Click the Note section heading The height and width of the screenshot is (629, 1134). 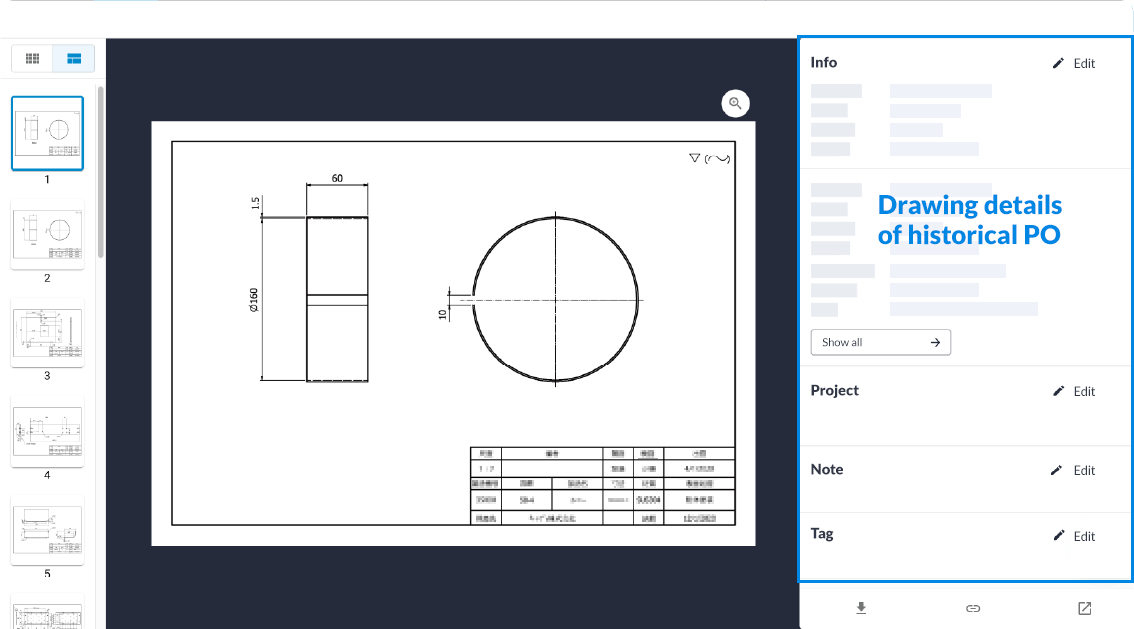pos(827,469)
